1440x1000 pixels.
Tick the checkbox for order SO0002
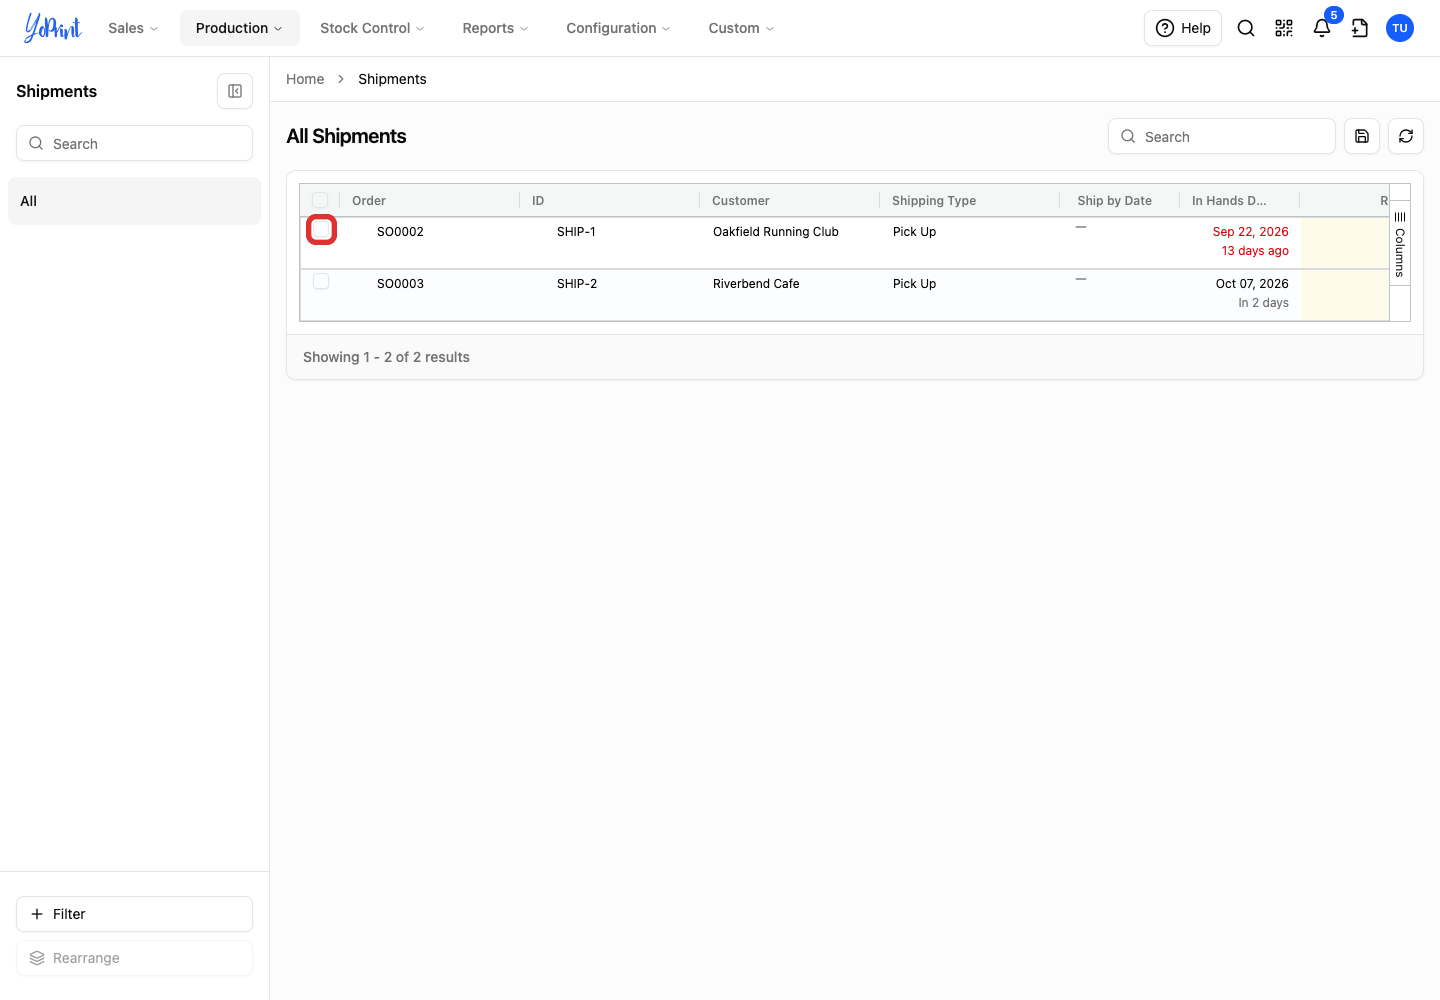pos(321,230)
